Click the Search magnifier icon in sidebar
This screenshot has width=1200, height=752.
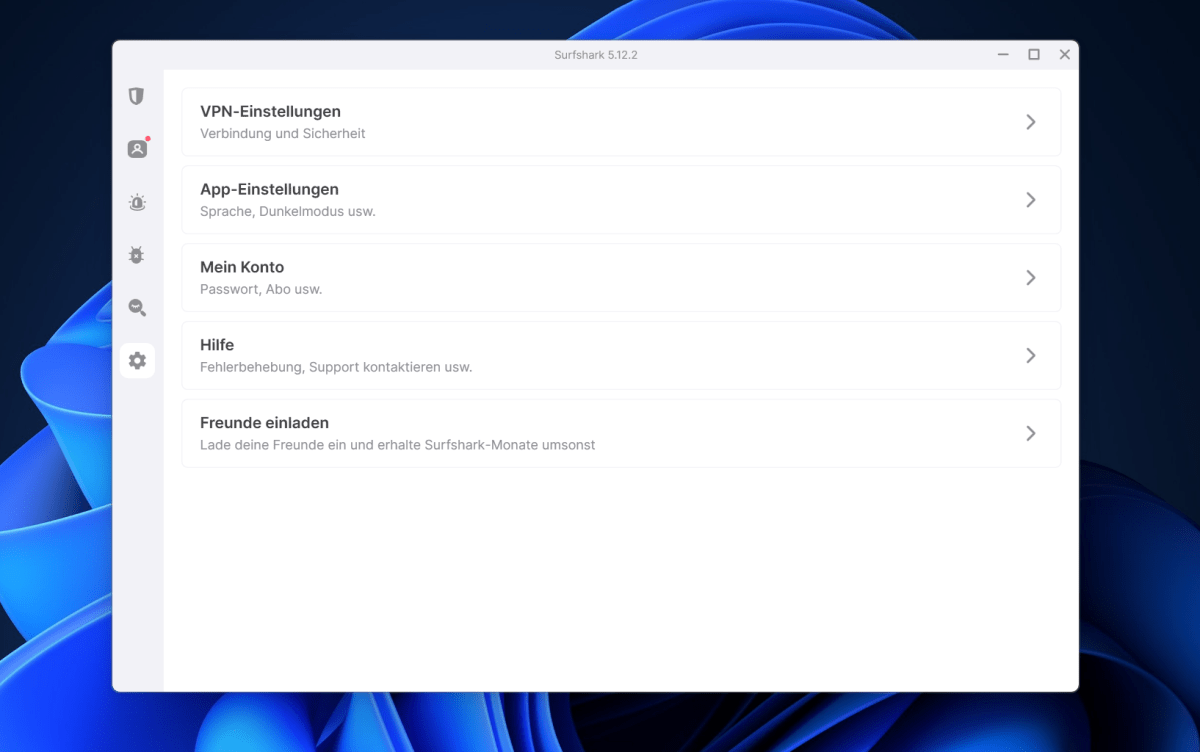[137, 308]
